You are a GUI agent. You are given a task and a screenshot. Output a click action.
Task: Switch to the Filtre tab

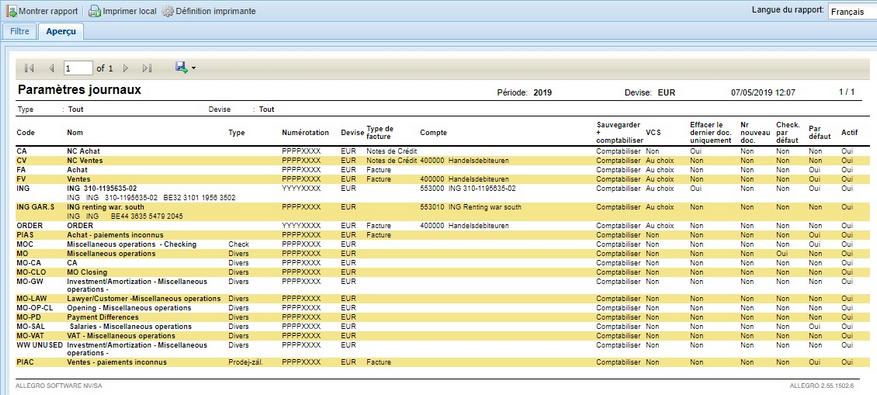click(x=20, y=31)
